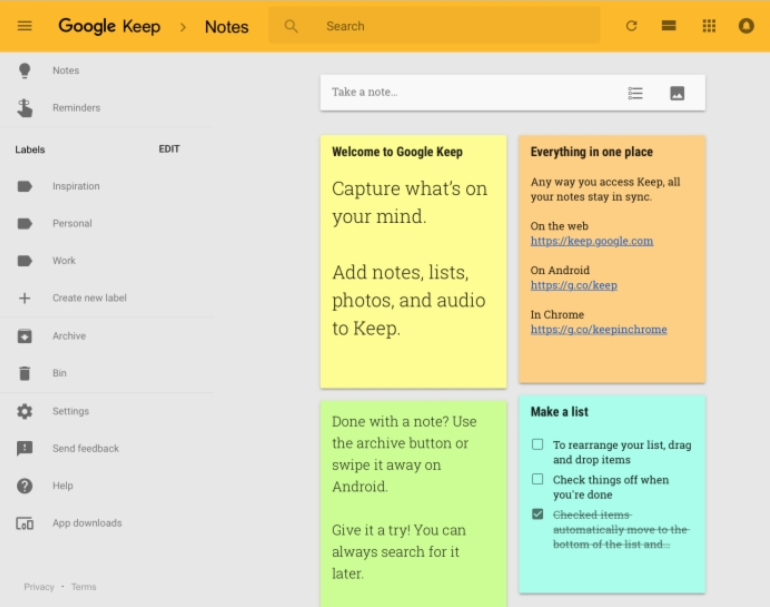This screenshot has height=607, width=770.
Task: Check 'Check things off when you're done'
Action: point(538,479)
